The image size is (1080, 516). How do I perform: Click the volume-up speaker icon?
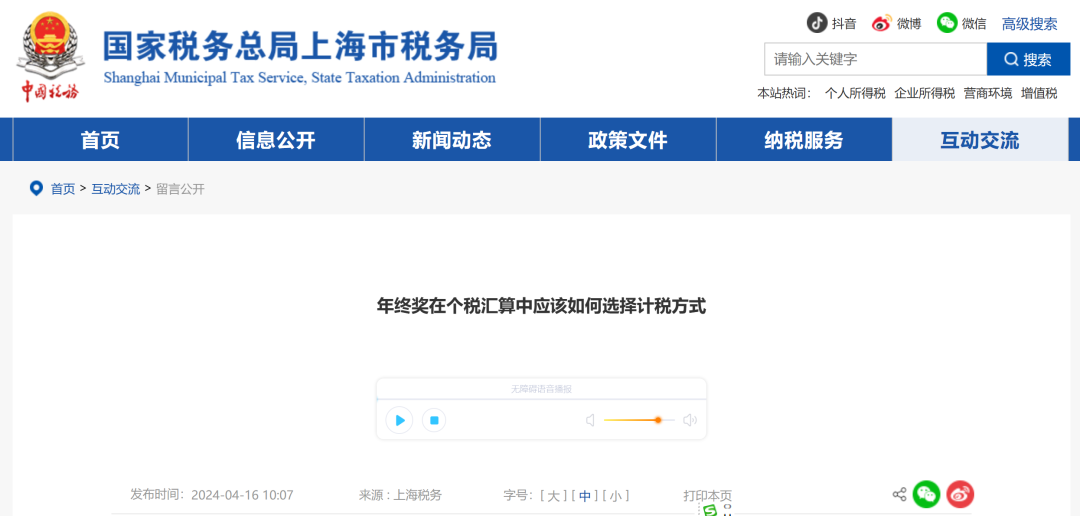pos(689,420)
